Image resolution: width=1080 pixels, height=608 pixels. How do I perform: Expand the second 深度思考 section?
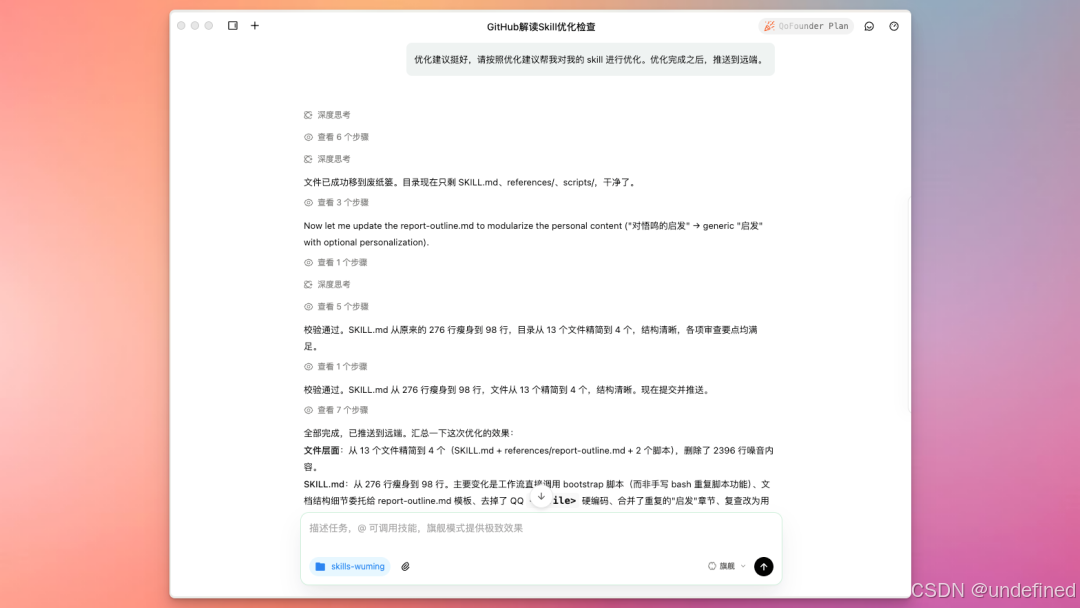327,159
